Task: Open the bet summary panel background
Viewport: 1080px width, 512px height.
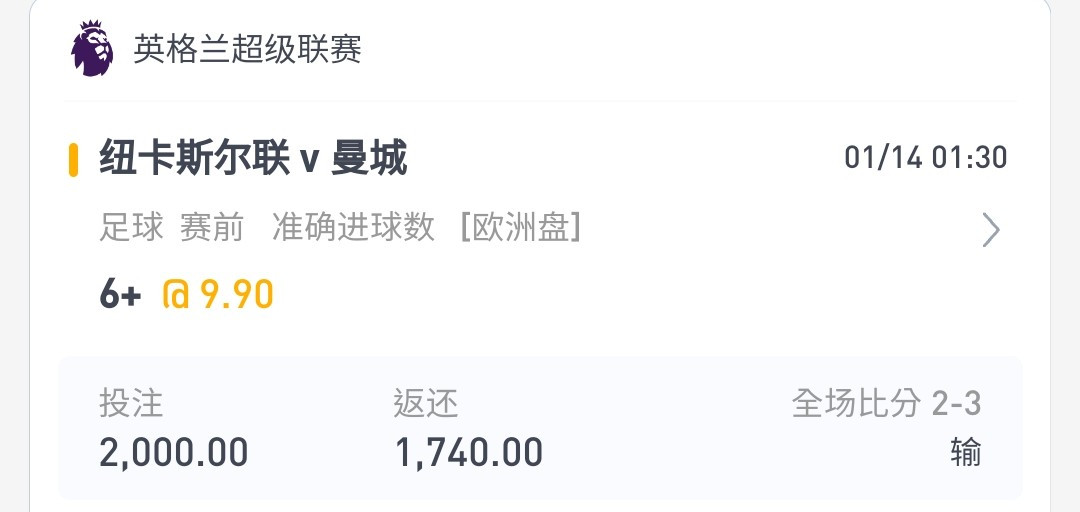Action: coord(540,427)
